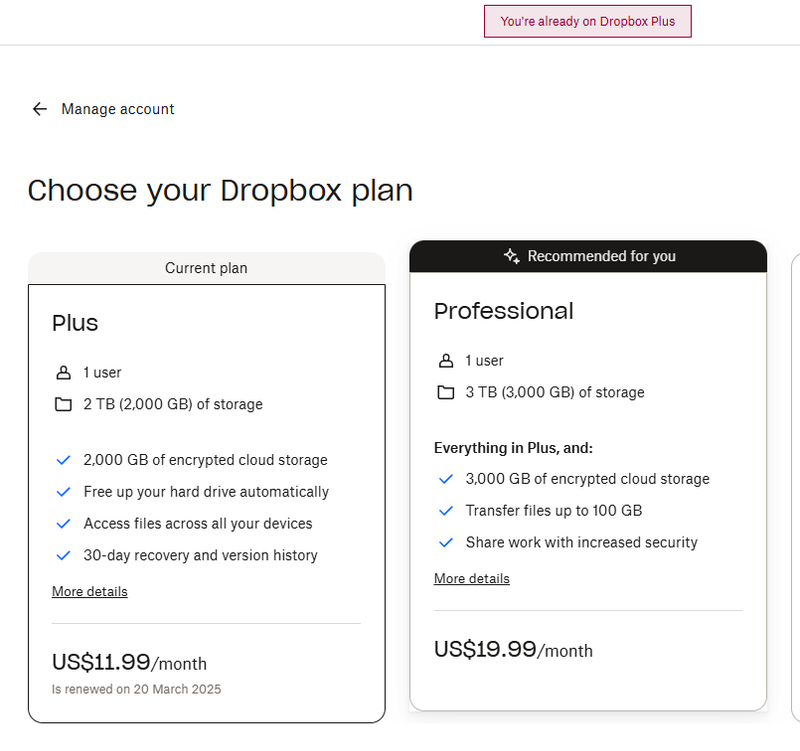This screenshot has width=800, height=751.
Task: Open More details under the Plus plan
Action: pyautogui.click(x=90, y=592)
